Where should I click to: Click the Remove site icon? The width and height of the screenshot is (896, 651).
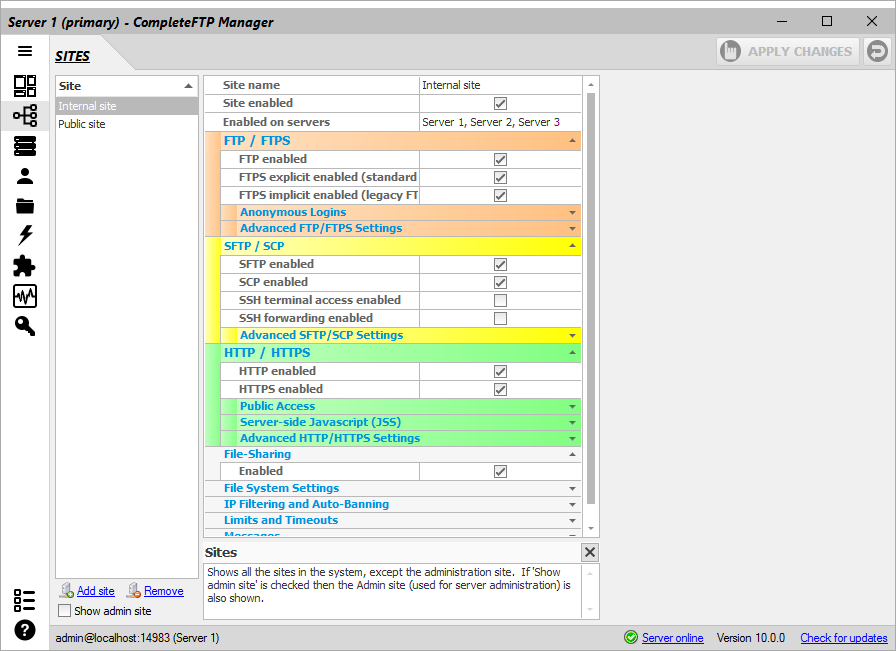134,590
